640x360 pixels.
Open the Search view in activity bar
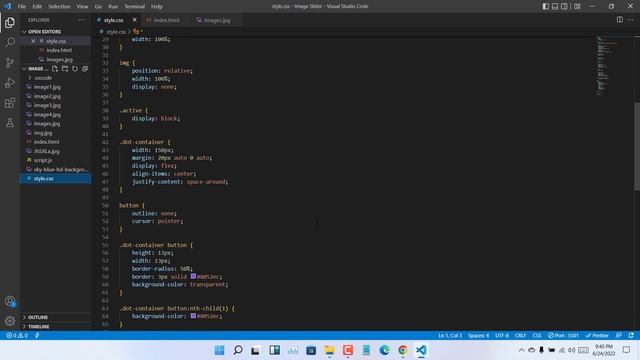10,42
